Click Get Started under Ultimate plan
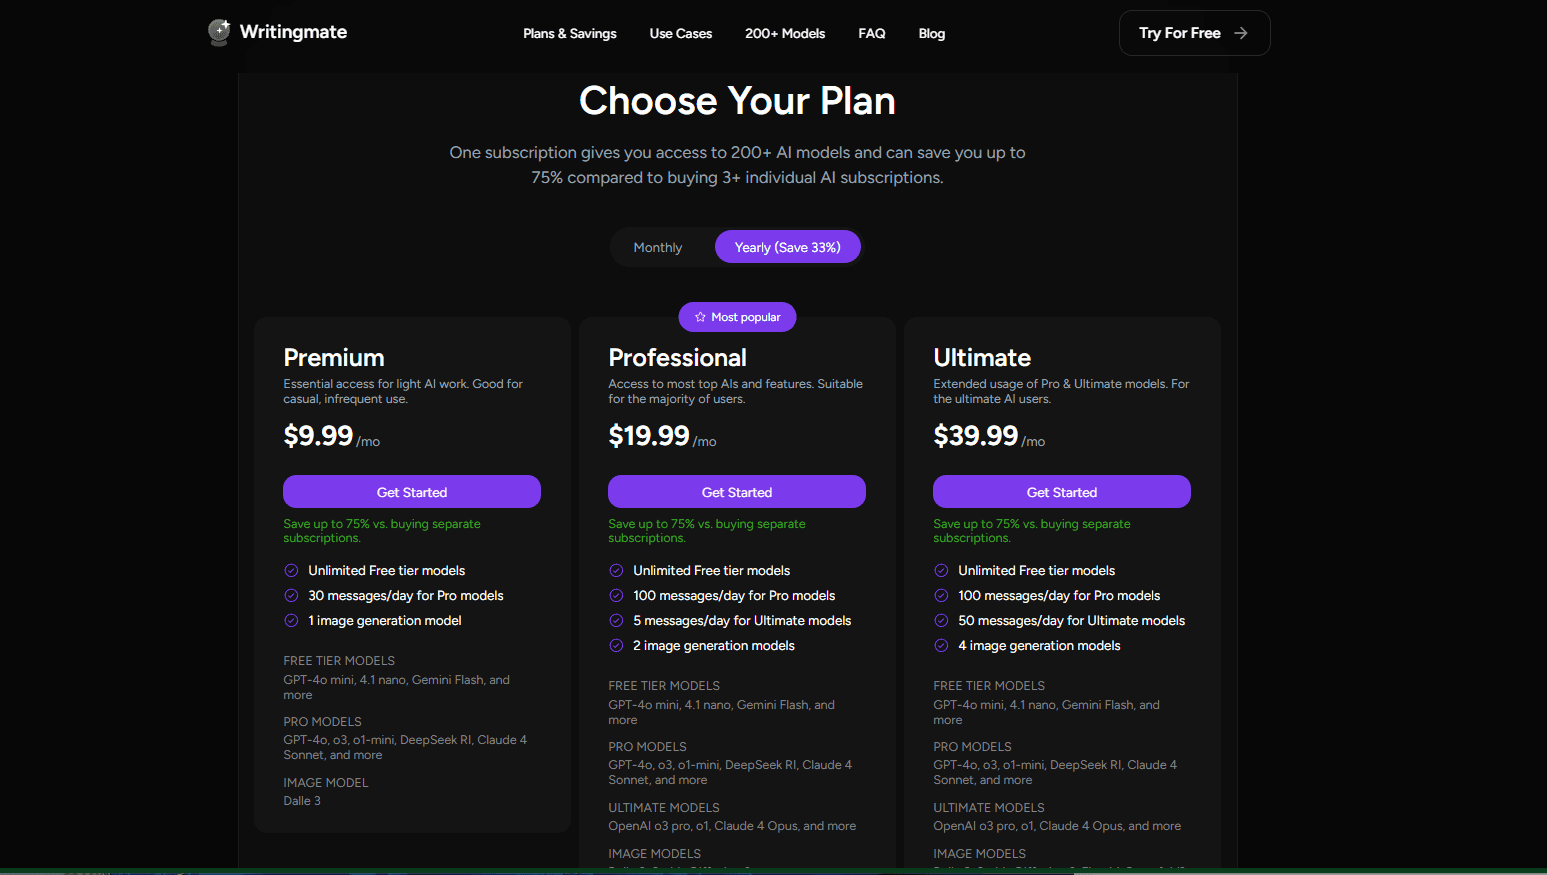This screenshot has height=875, width=1547. pos(1062,492)
